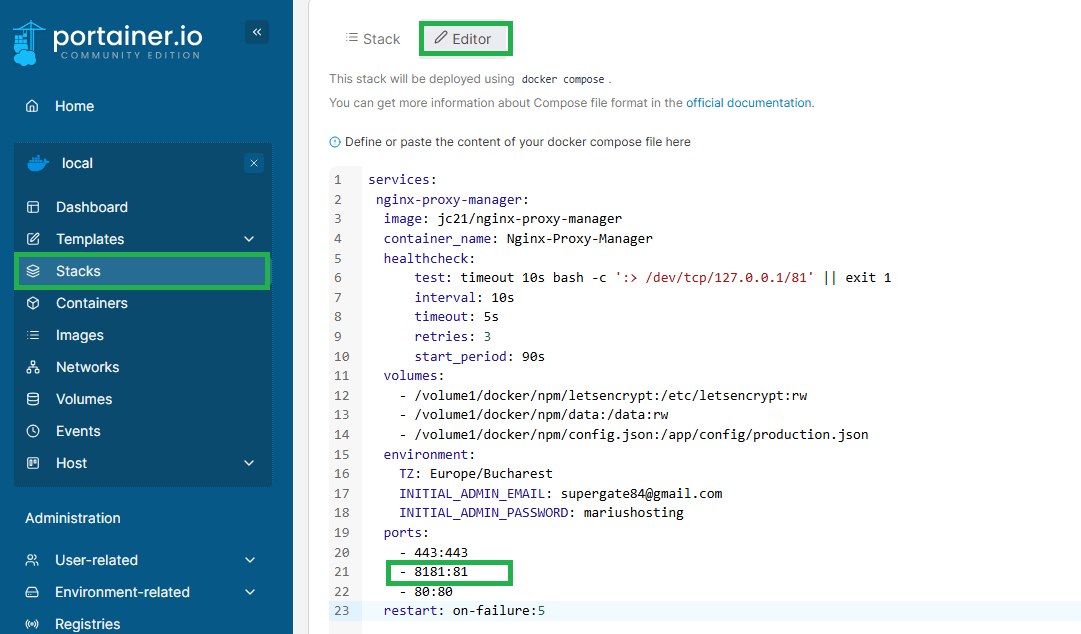Click the '/dev/tcp/127.0.0.1/81' string
Viewport: 1081px width, 634px height.
tap(714, 278)
